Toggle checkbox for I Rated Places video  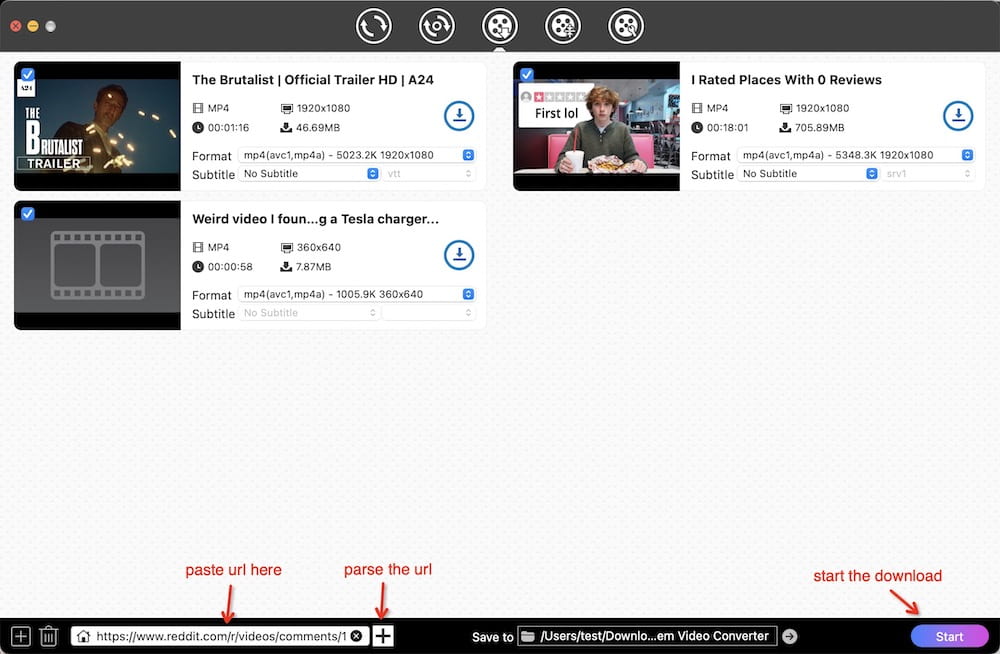(527, 74)
